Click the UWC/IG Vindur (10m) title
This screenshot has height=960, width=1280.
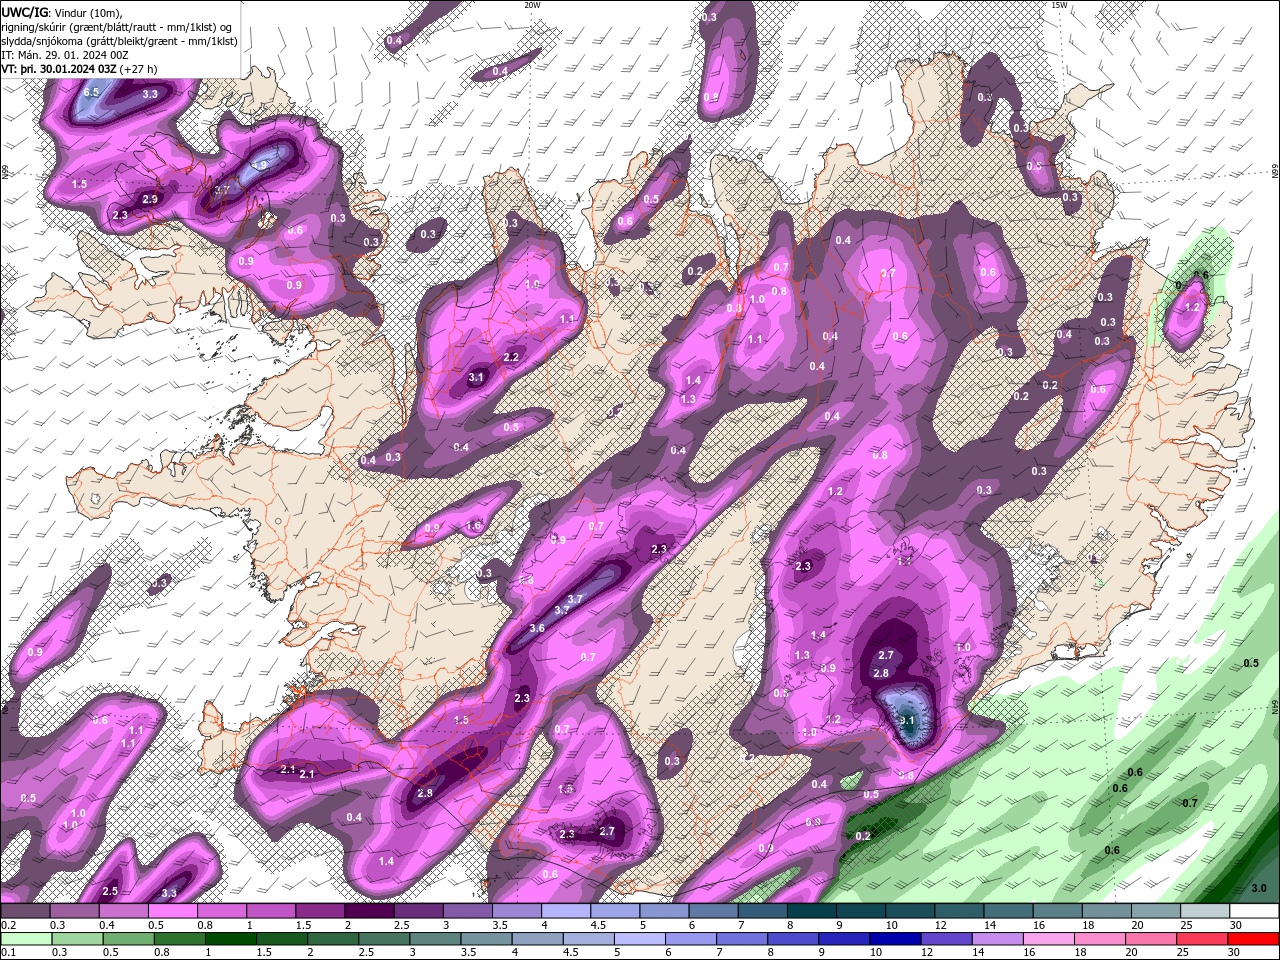click(62, 12)
